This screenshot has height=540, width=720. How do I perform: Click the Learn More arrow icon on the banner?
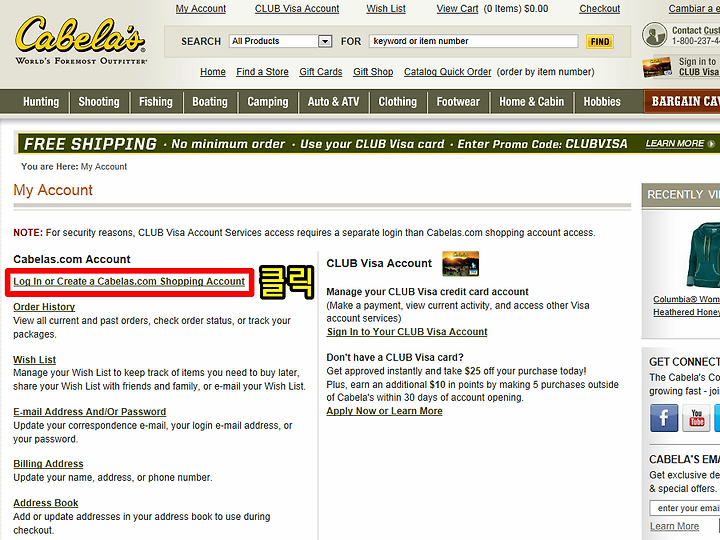click(711, 144)
